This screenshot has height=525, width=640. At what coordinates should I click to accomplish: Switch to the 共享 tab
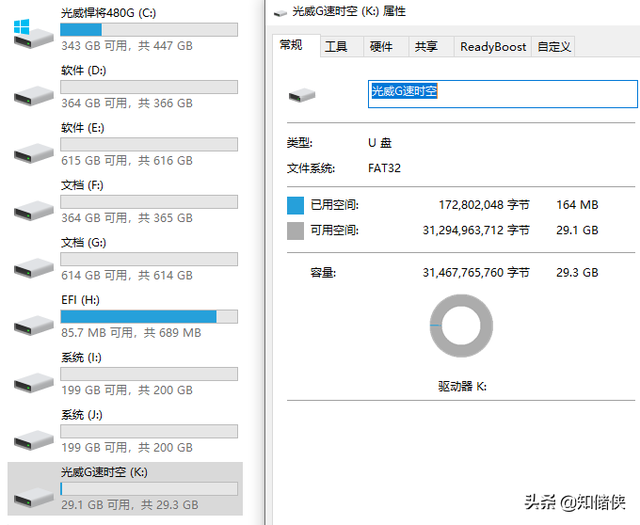(x=426, y=46)
